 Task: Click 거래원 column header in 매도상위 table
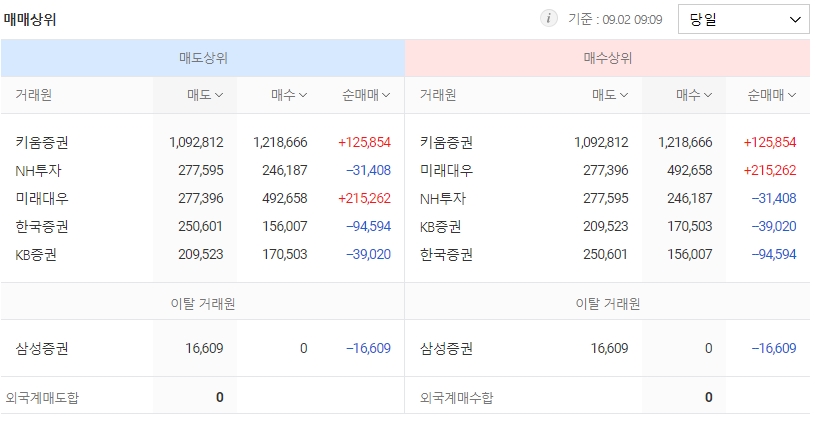click(33, 95)
